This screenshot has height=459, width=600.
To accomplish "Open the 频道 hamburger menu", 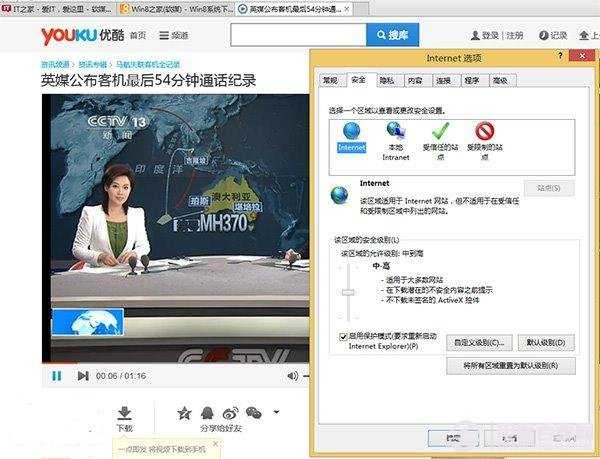I will [174, 36].
